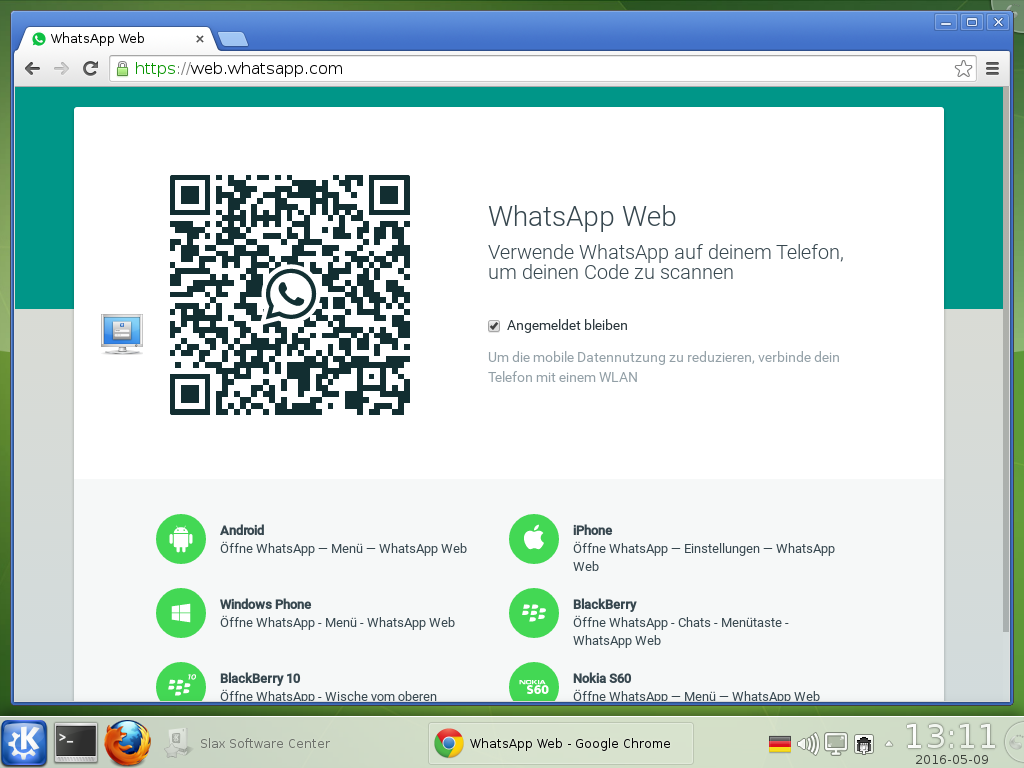
Task: Select the WhatsApp Web tab
Action: click(118, 39)
